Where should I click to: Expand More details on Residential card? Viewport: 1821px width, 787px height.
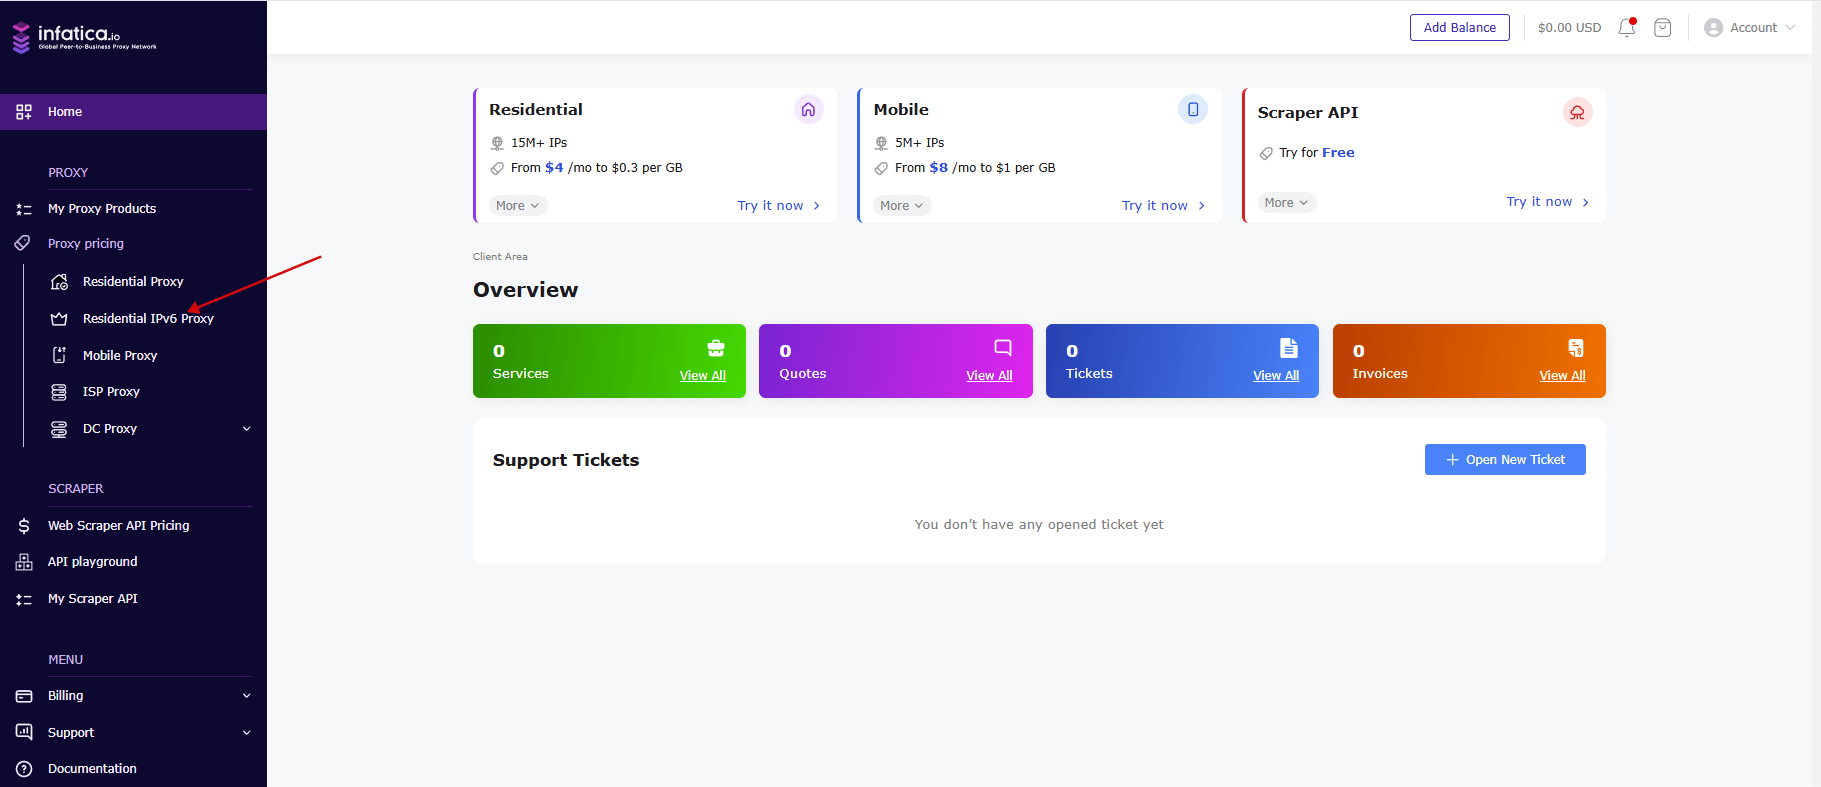[x=518, y=206]
